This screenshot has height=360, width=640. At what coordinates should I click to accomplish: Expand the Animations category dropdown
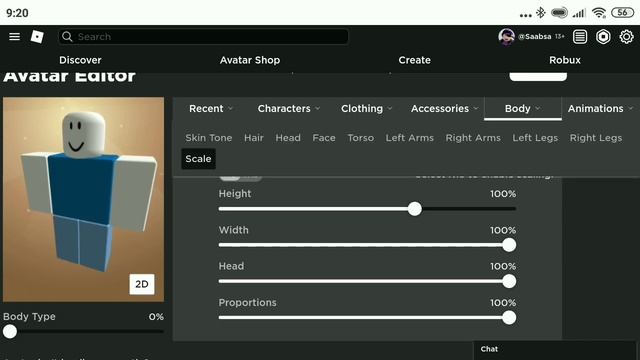point(600,109)
